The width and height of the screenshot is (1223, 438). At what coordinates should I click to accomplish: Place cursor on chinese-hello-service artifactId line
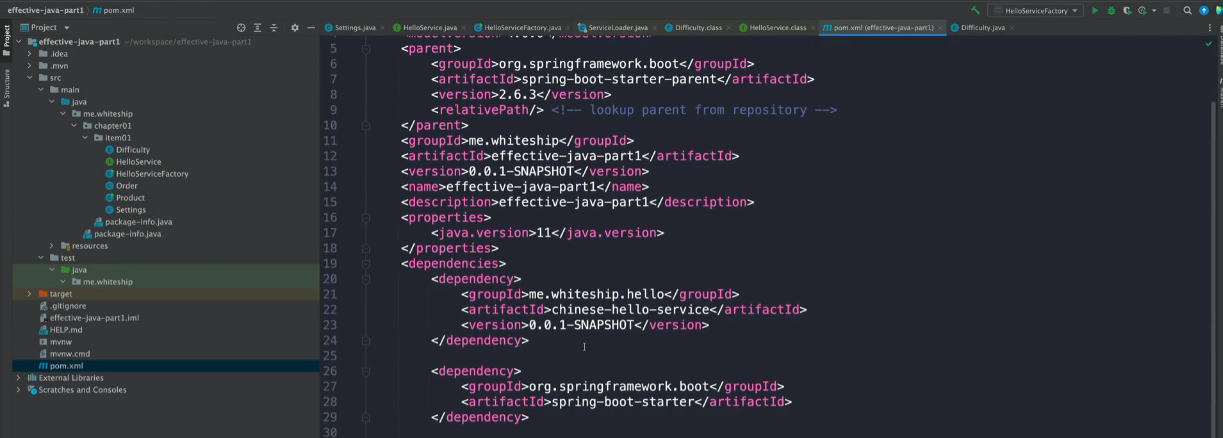(634, 310)
